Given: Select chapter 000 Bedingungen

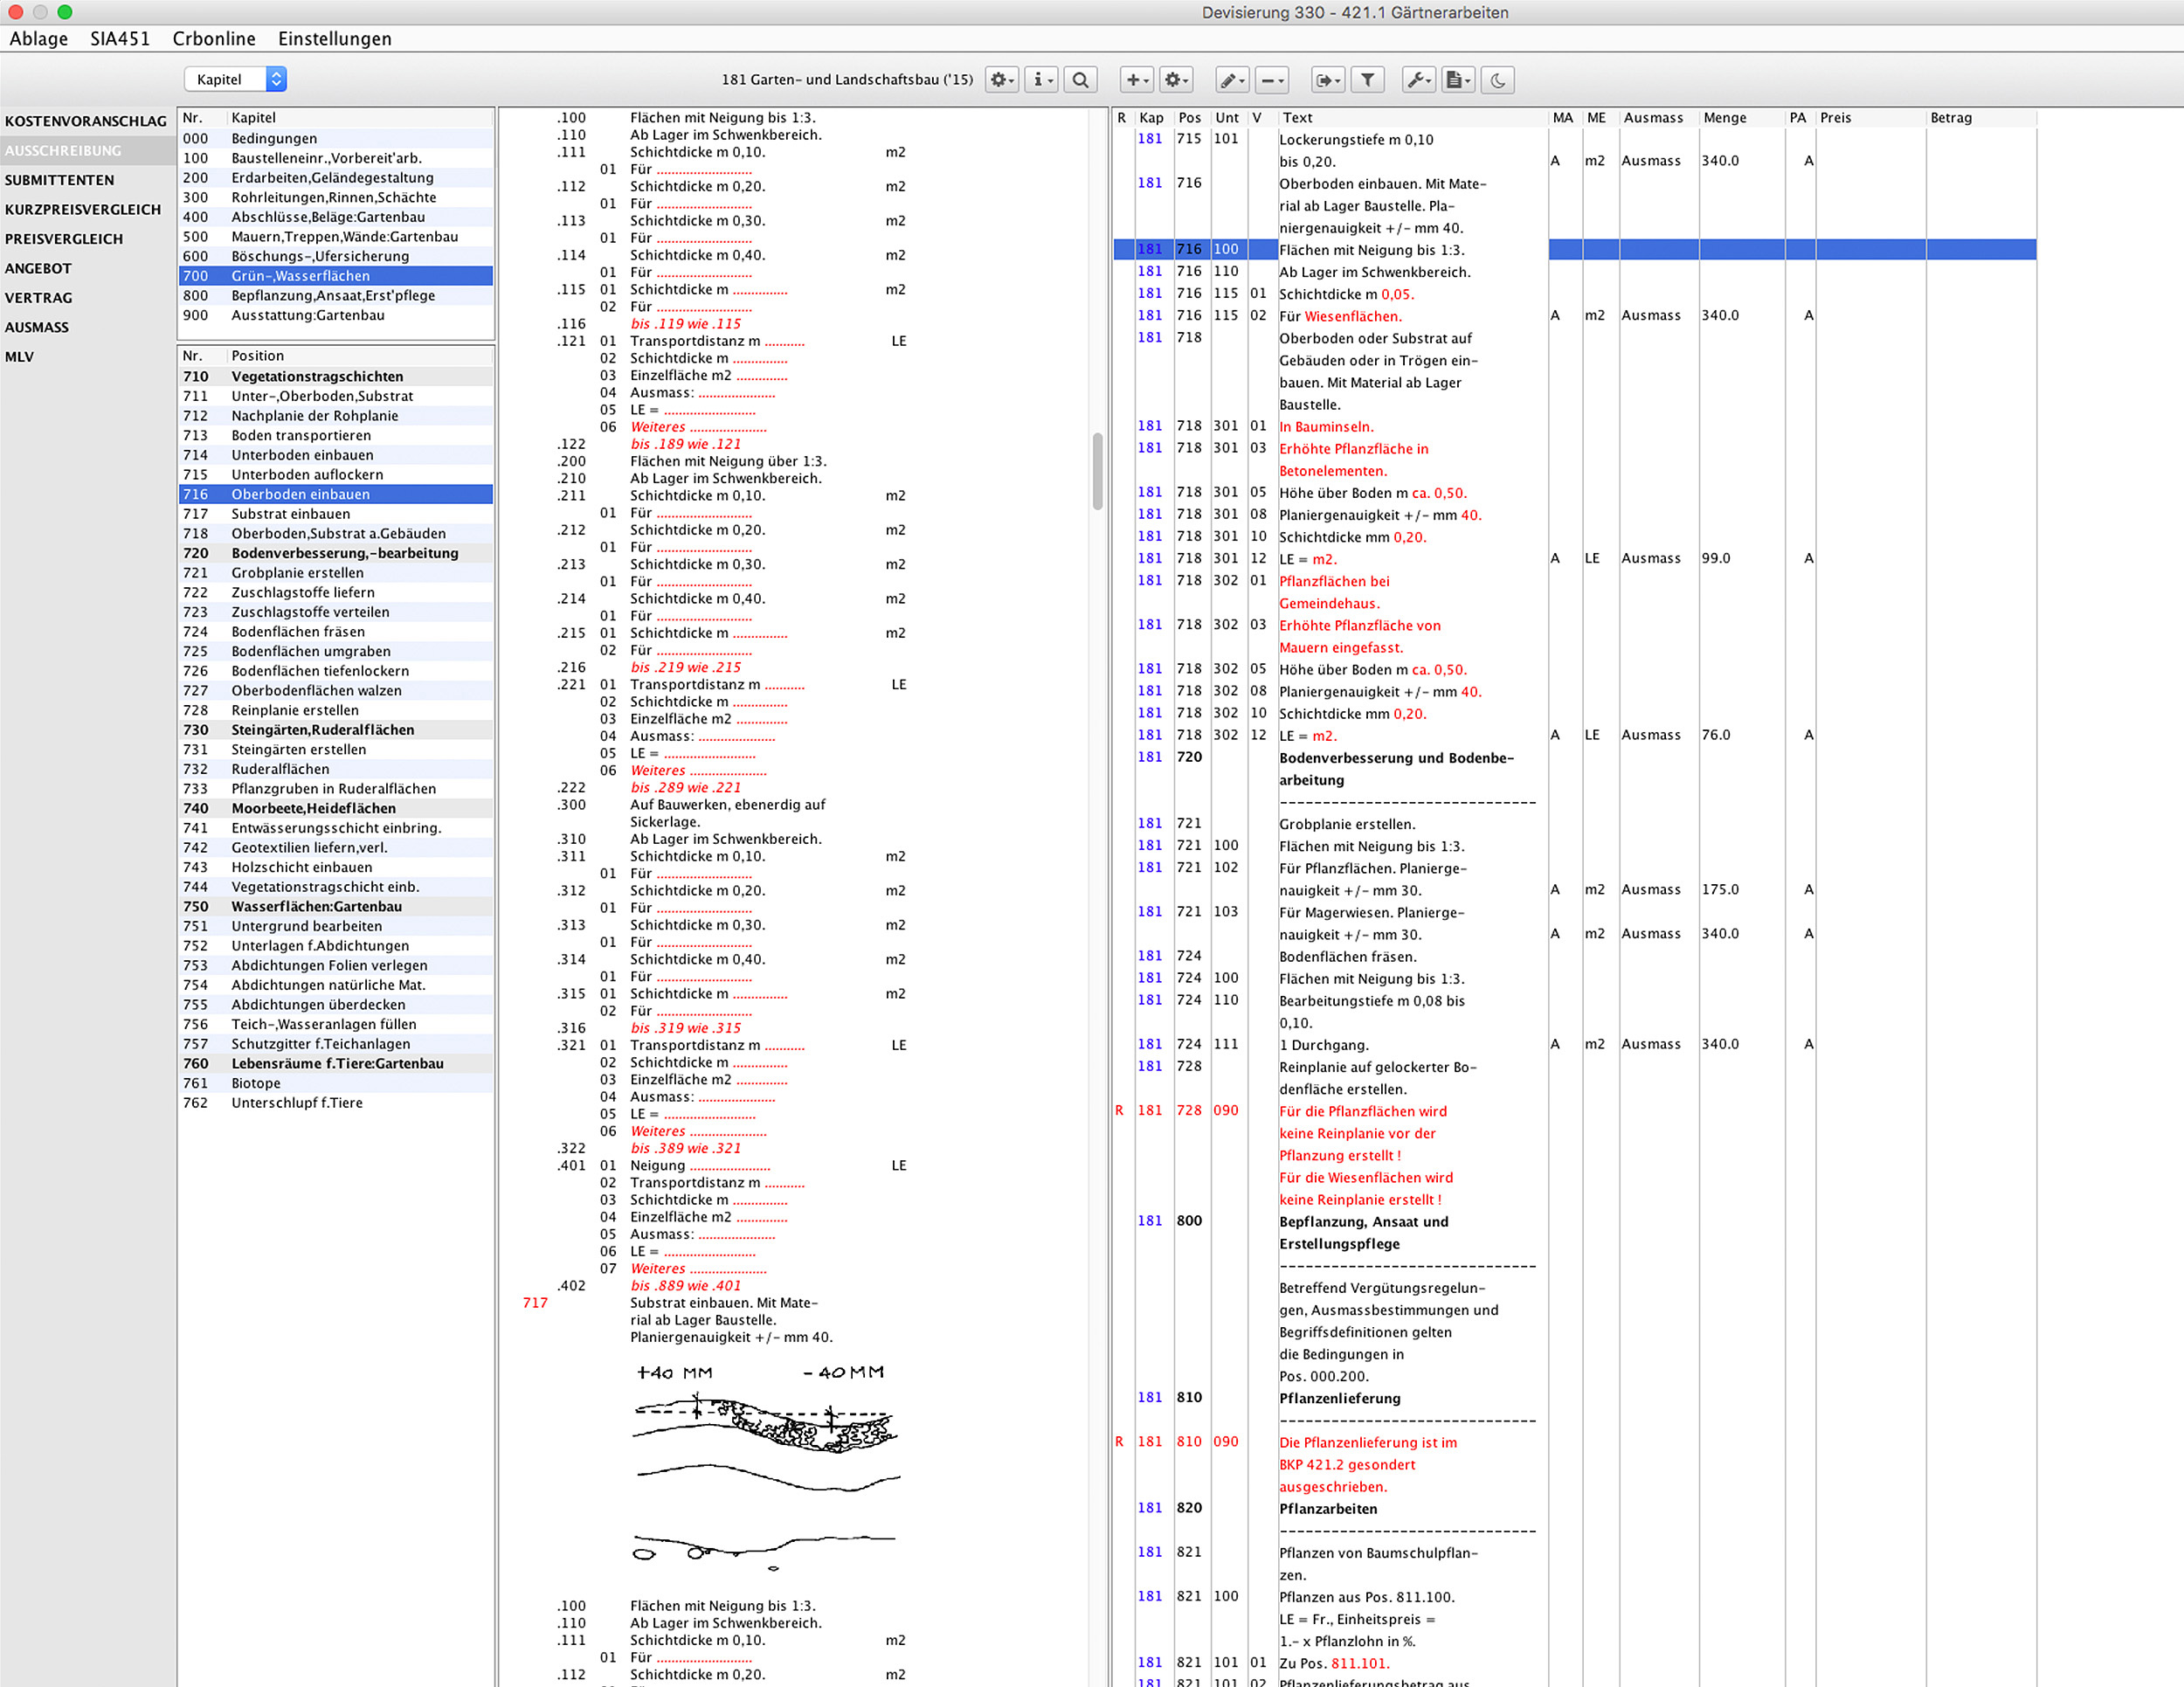Looking at the screenshot, I should coord(336,138).
